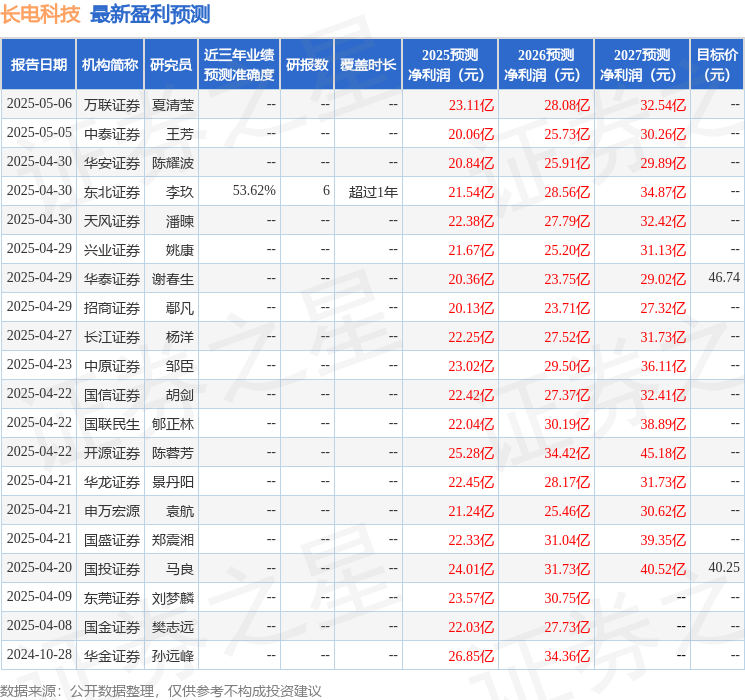745x700 pixels.
Task: Click 申万宏源 institution cell
Action: point(112,510)
